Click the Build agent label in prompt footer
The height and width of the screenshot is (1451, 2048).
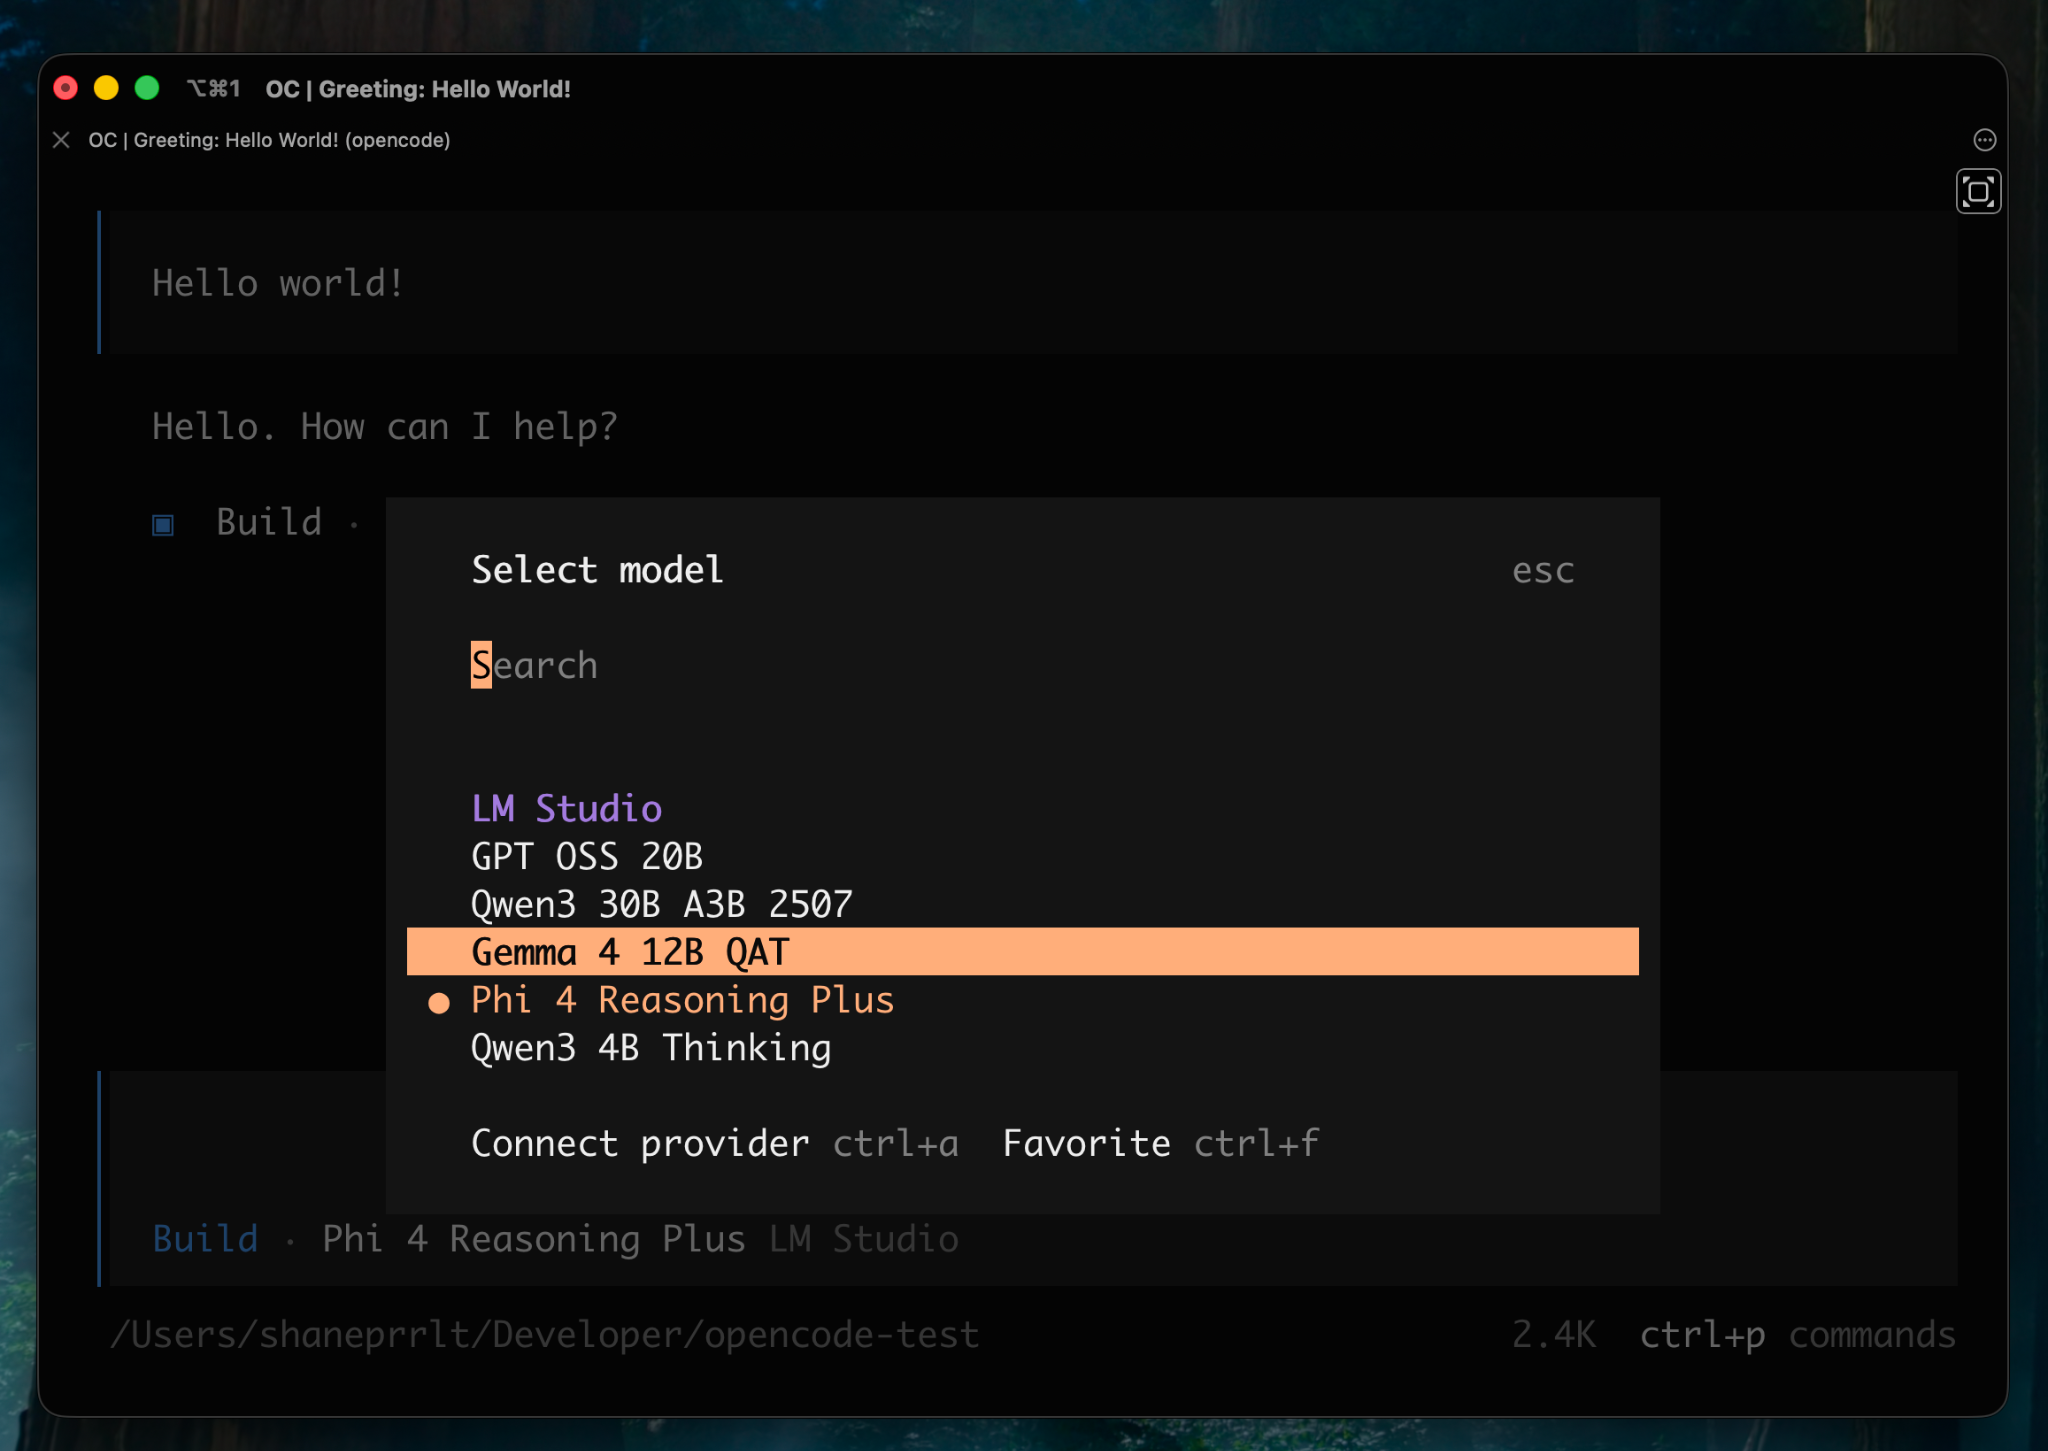tap(205, 1239)
